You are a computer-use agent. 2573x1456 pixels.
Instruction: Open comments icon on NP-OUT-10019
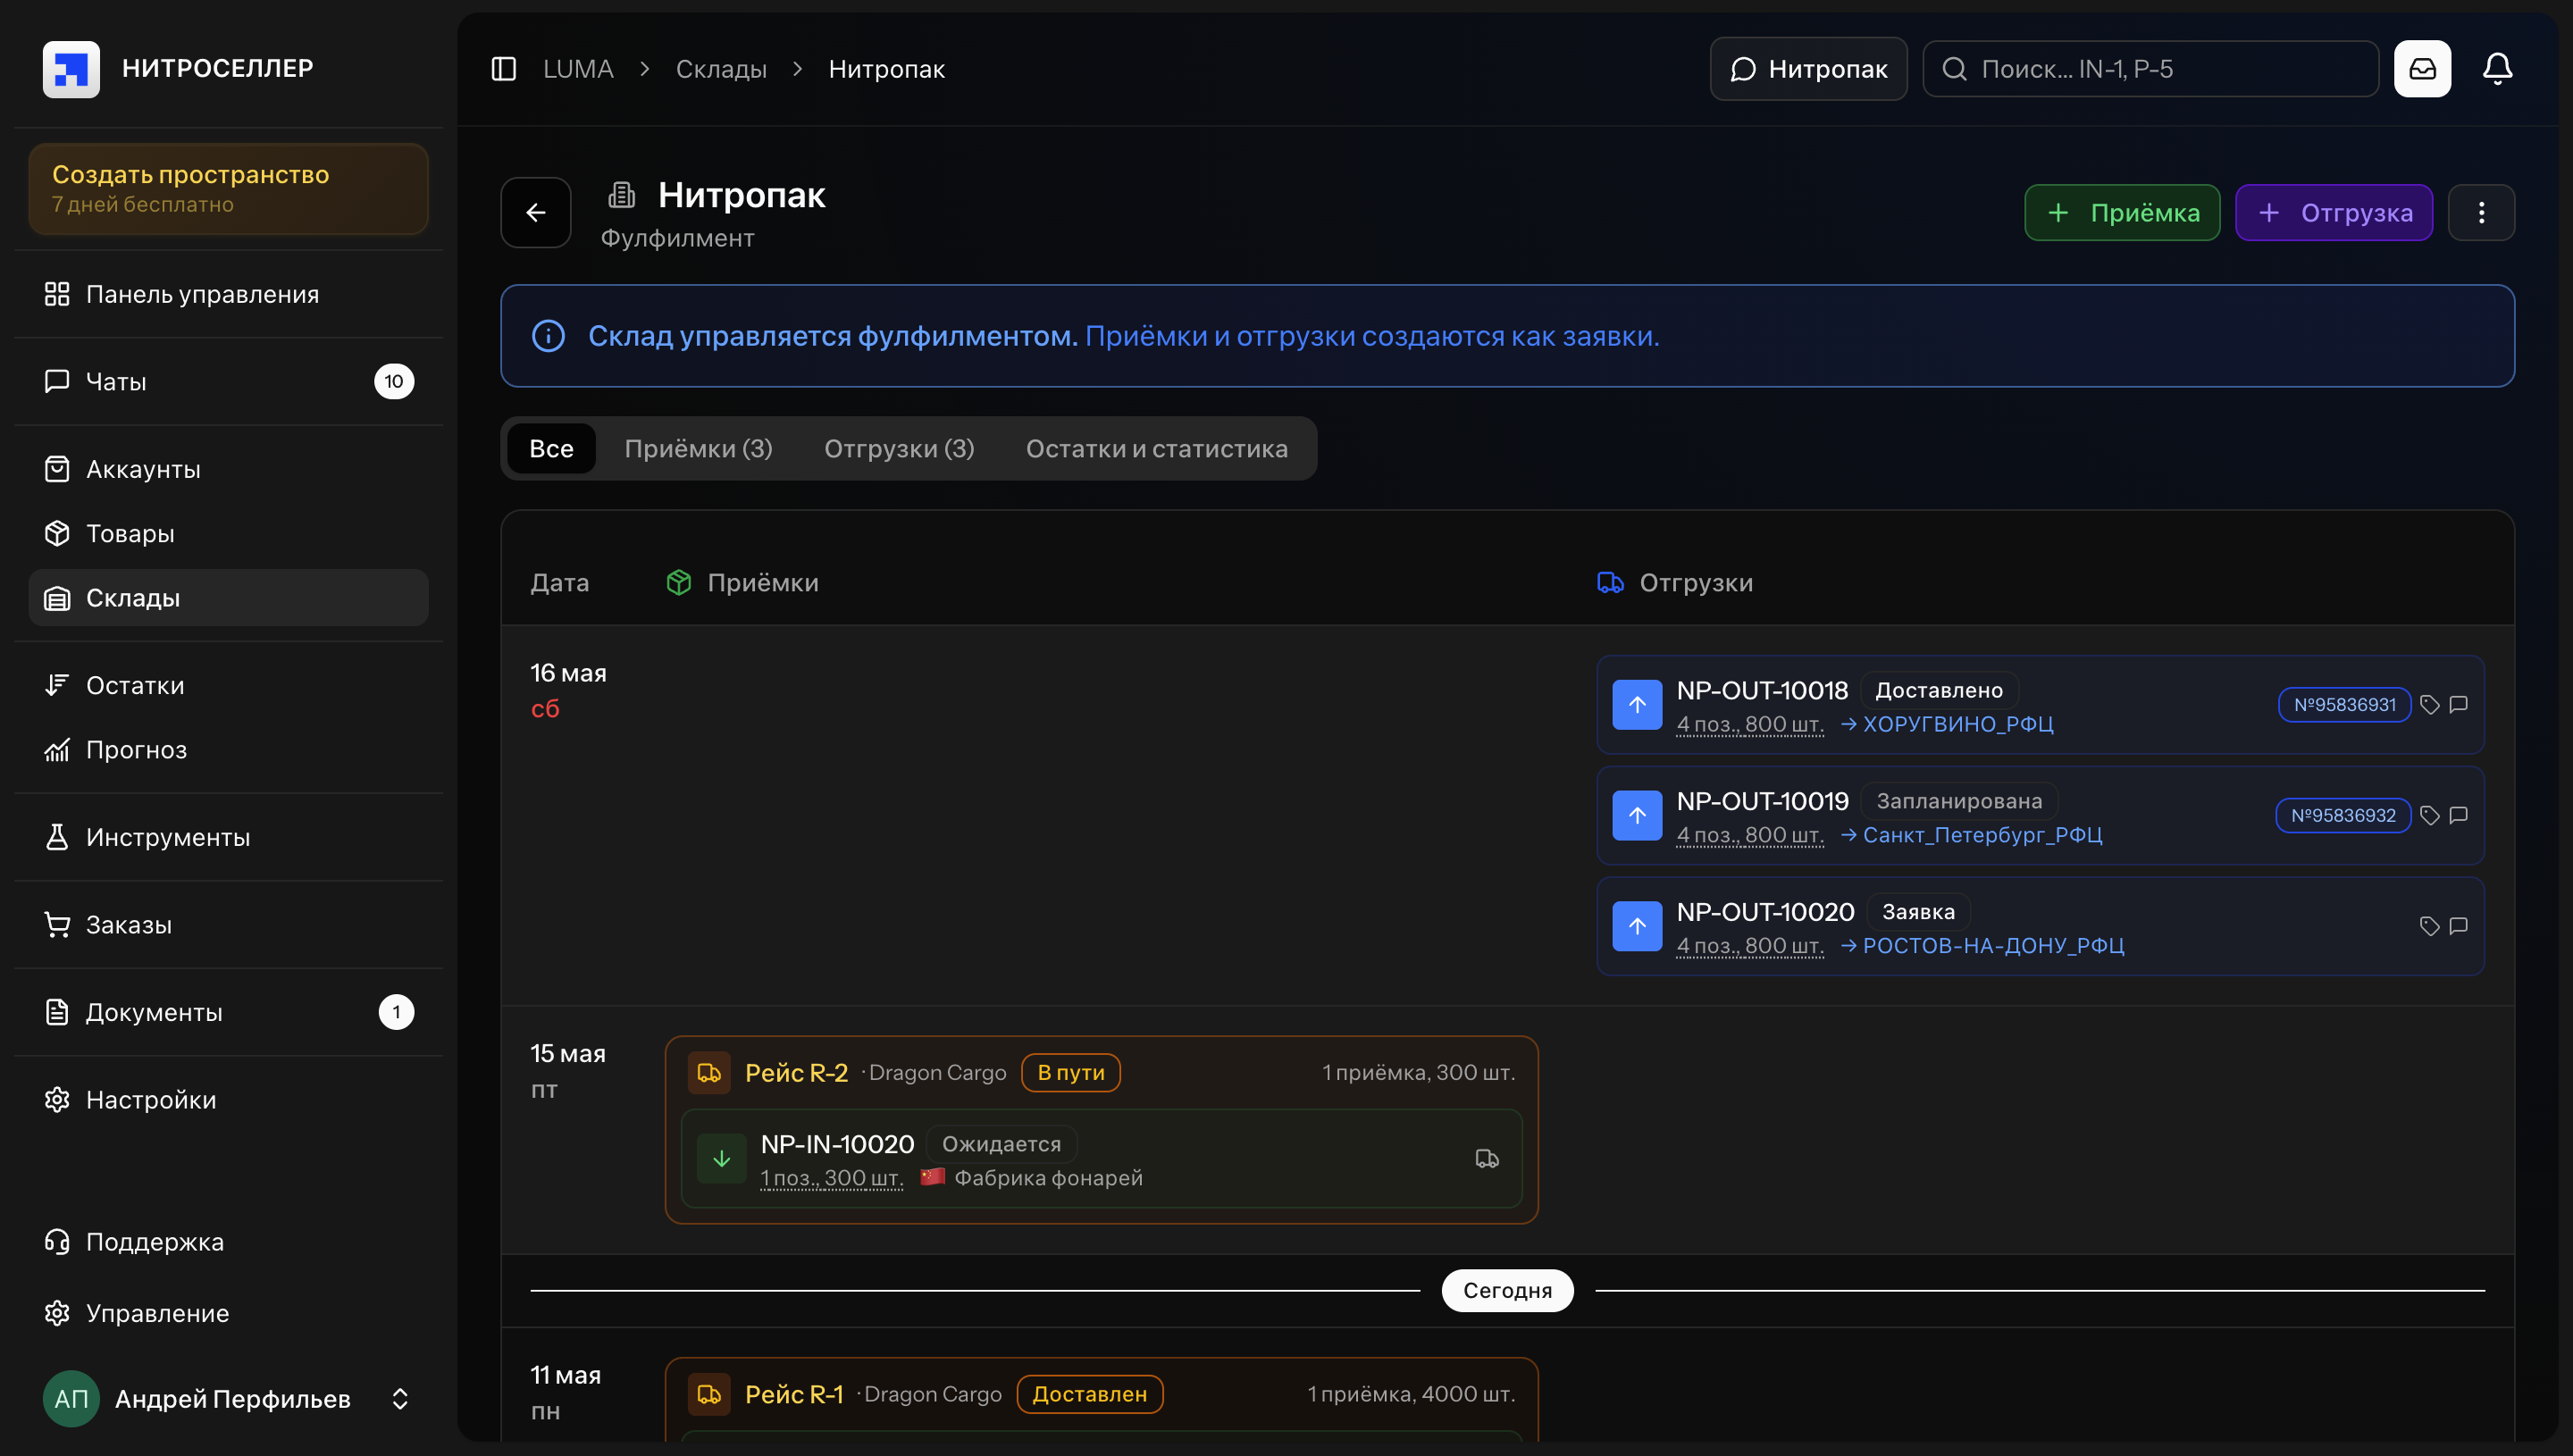(2459, 816)
